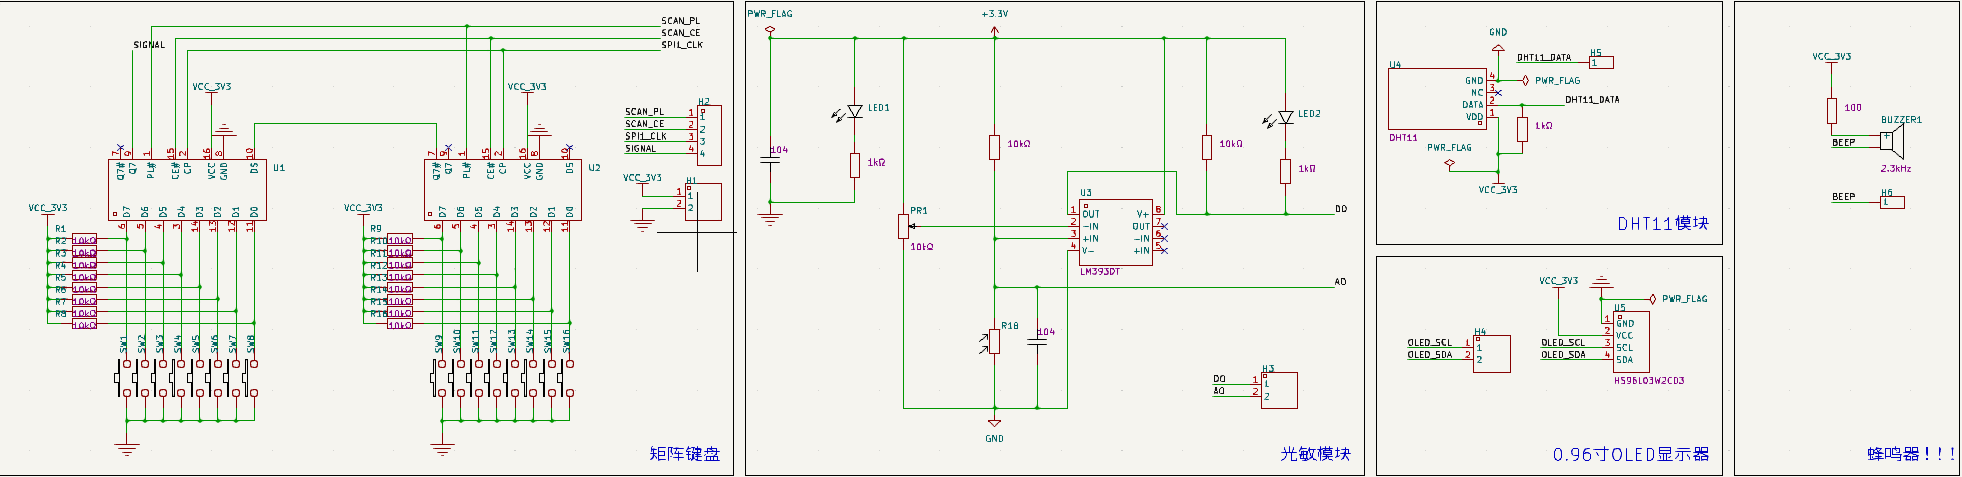Viewport: 1962px width, 477px height.
Task: Select the DHT11 sensor block U4
Action: point(1438,99)
